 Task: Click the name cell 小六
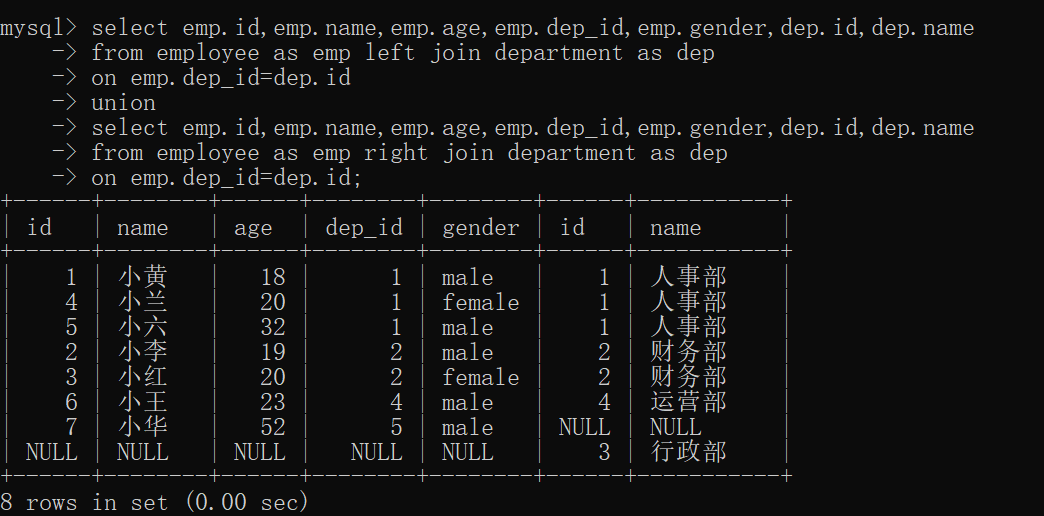pyautogui.click(x=142, y=327)
